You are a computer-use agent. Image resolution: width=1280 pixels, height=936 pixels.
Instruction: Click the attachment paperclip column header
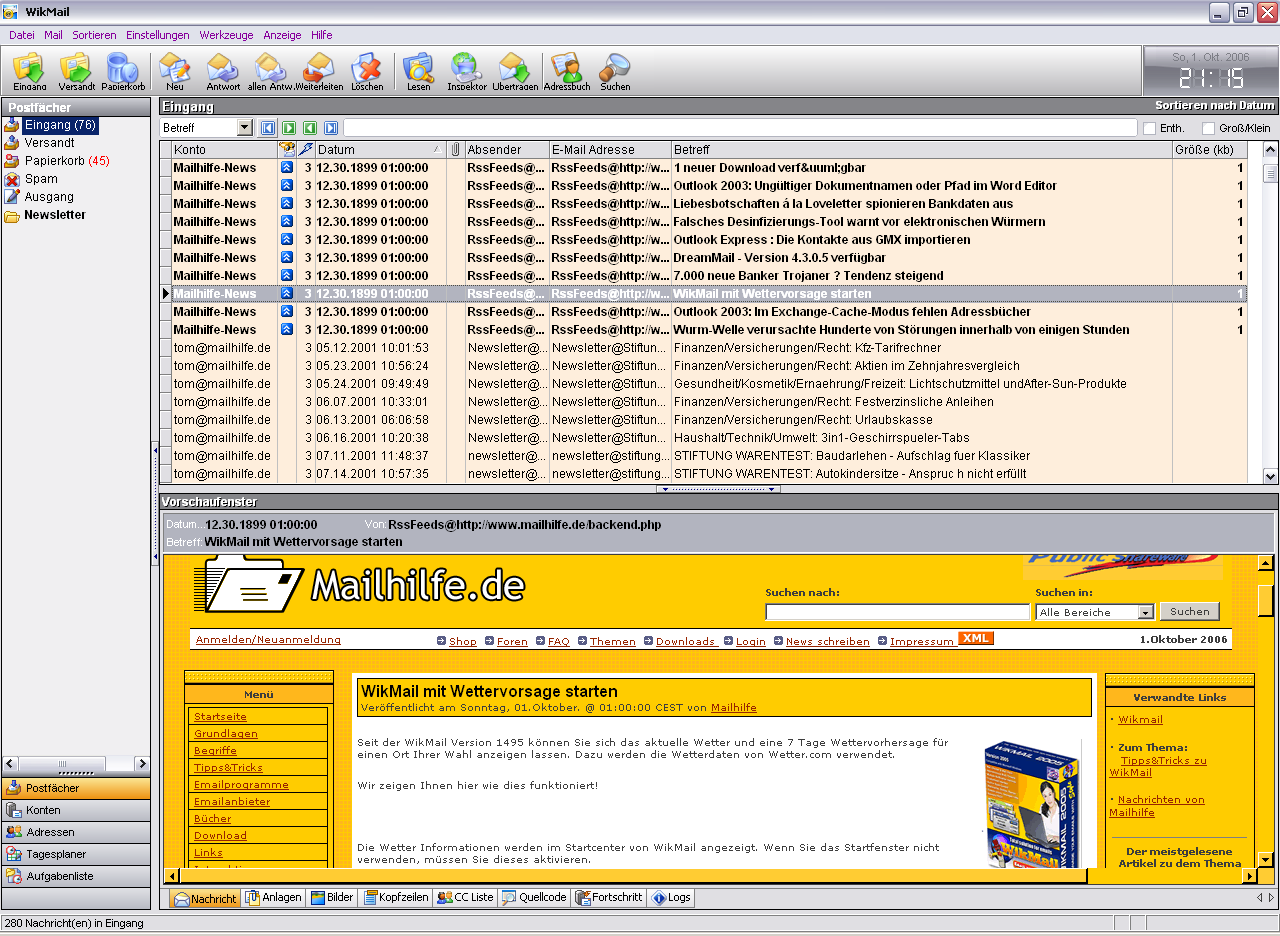click(x=455, y=149)
